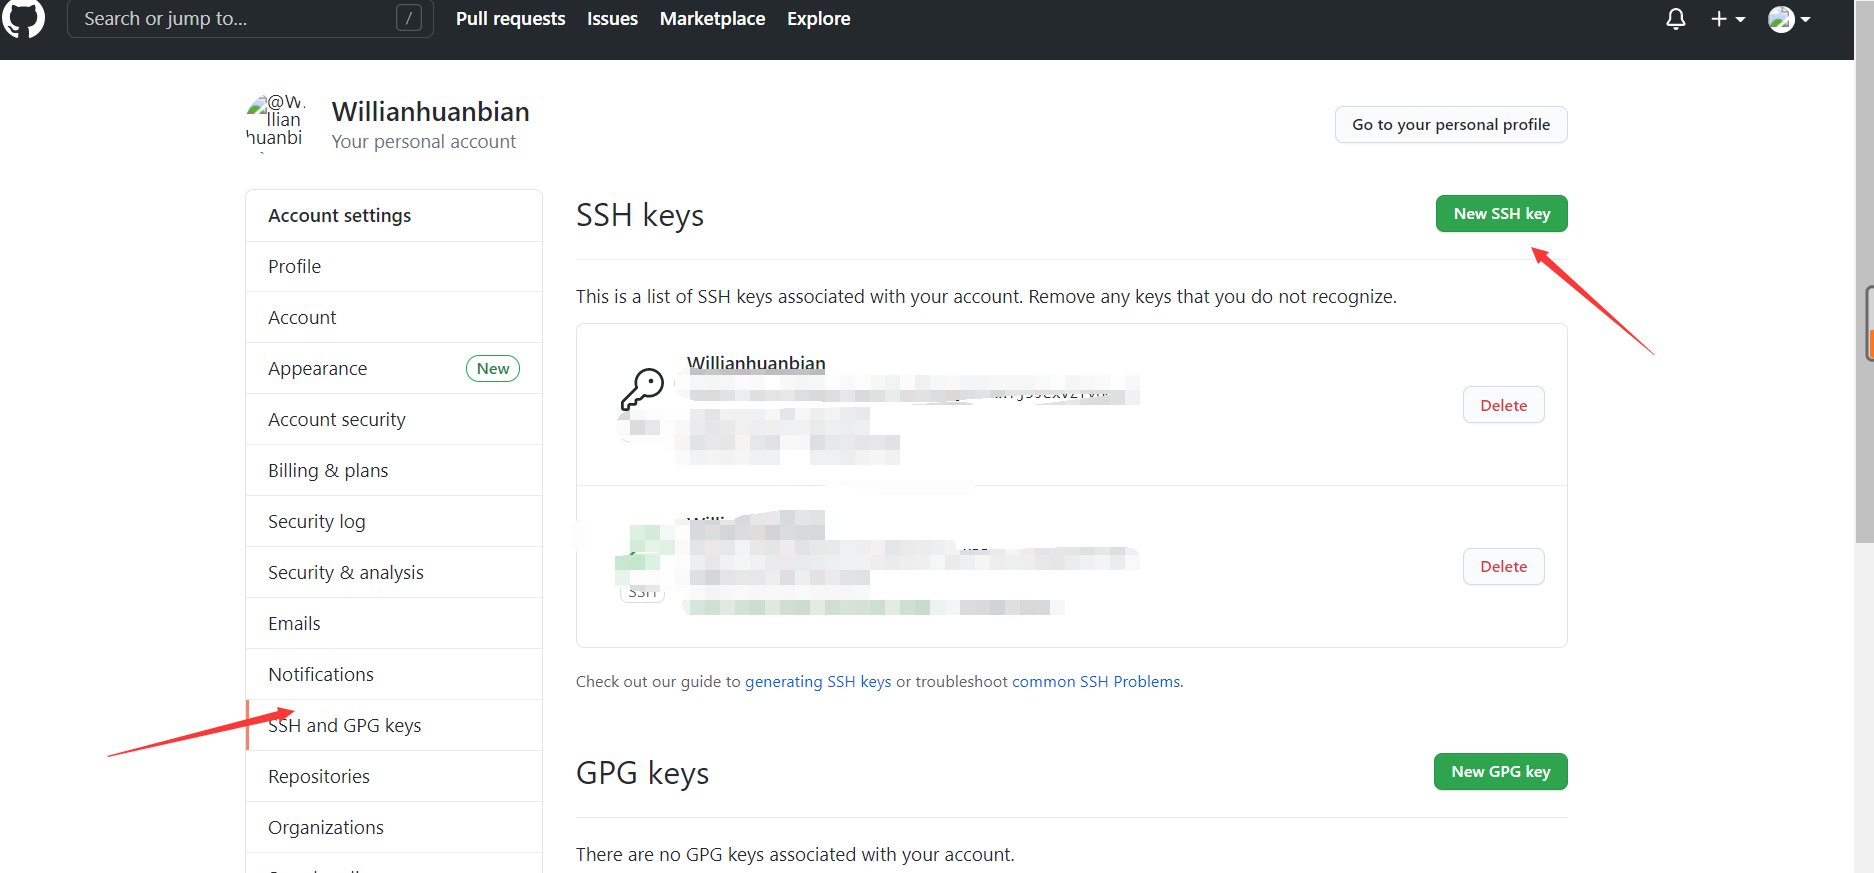This screenshot has height=873, width=1874.
Task: Select Profile in settings sidebar
Action: 394,267
